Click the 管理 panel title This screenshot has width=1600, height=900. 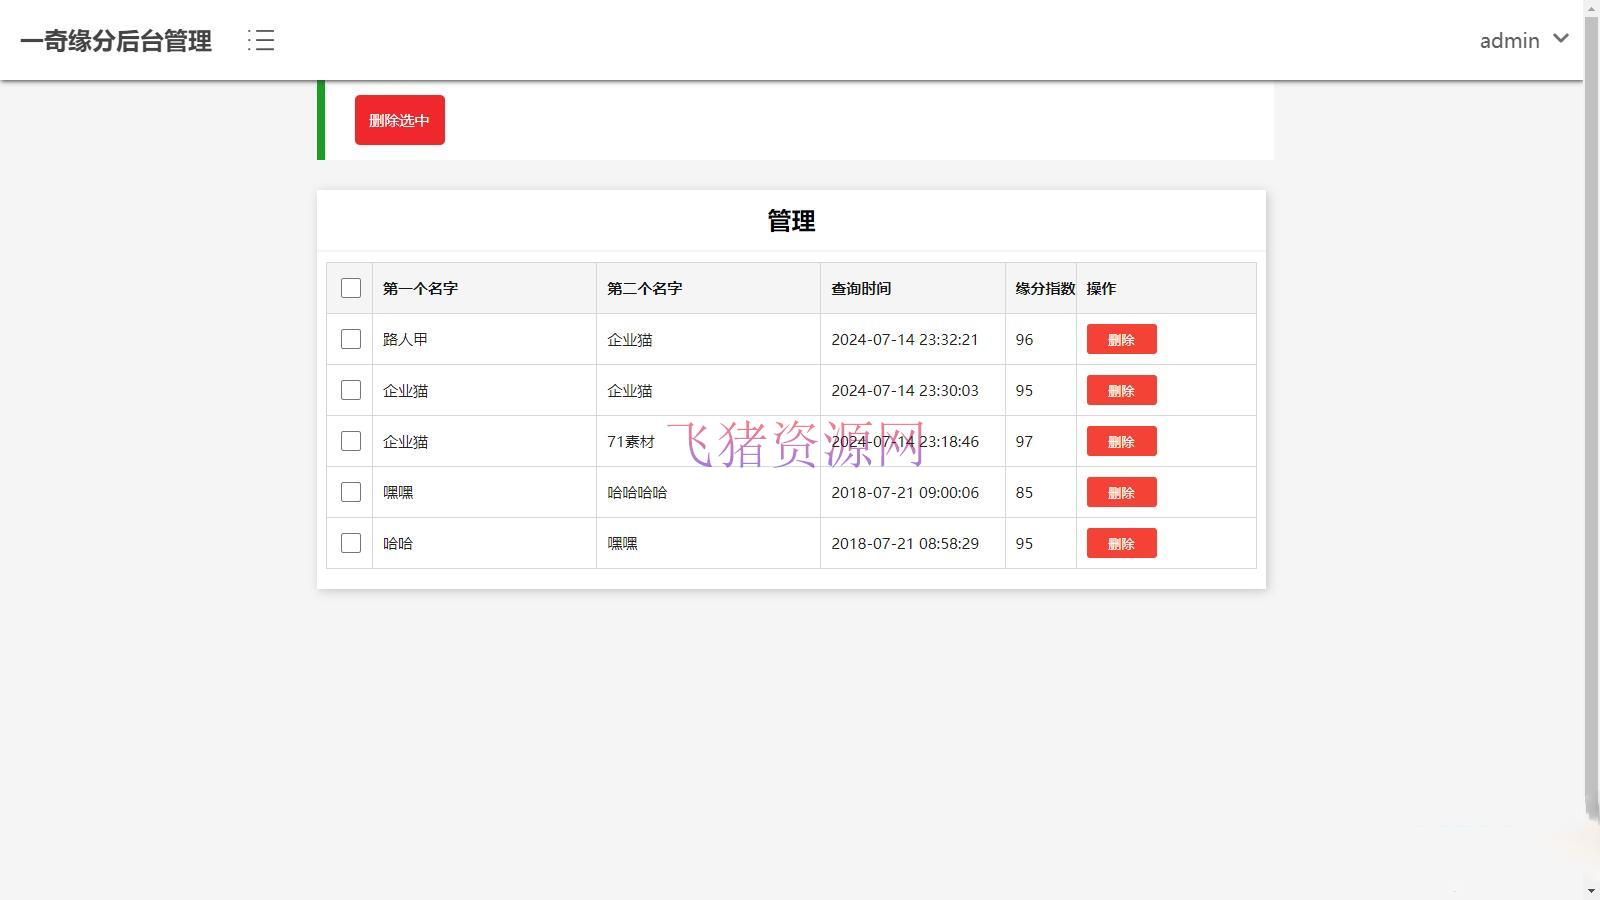tap(790, 221)
